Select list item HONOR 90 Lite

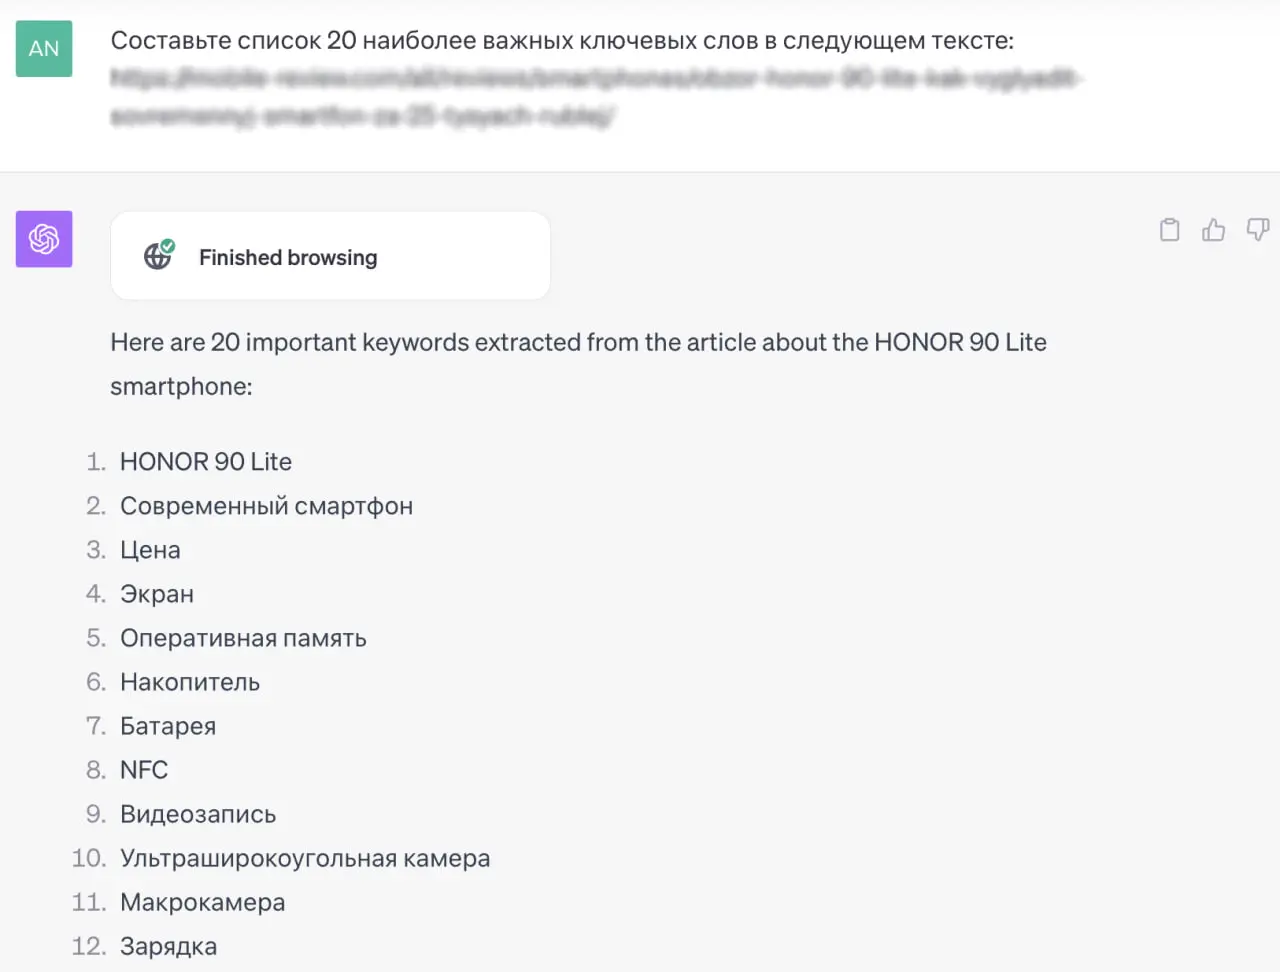tap(206, 462)
